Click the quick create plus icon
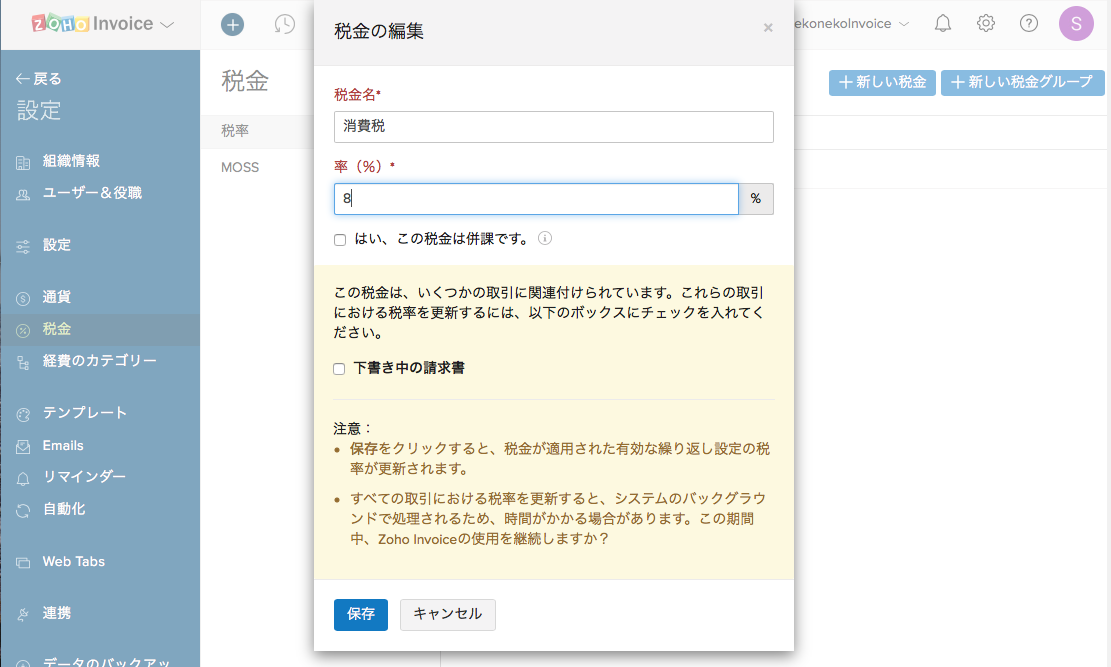Viewport: 1111px width, 667px height. point(232,24)
